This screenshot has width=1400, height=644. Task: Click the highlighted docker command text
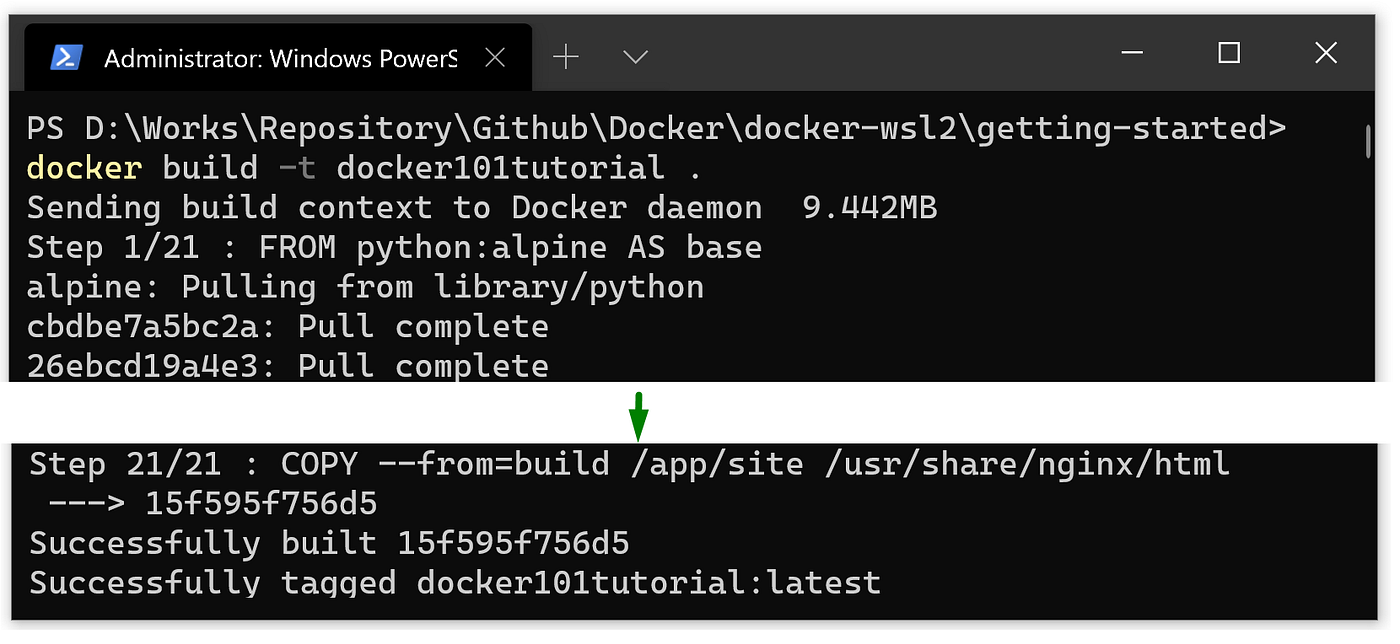point(83,167)
